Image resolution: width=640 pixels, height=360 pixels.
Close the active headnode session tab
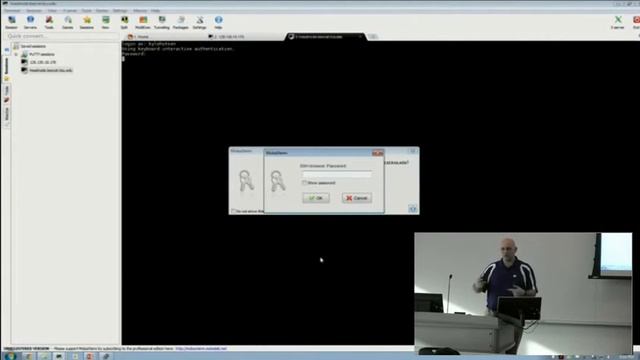(x=360, y=37)
